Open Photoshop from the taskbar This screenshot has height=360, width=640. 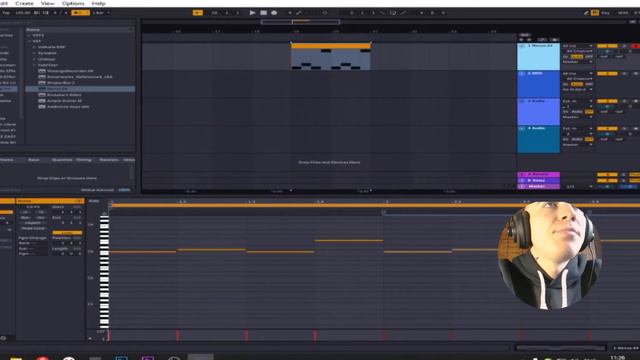(121, 358)
